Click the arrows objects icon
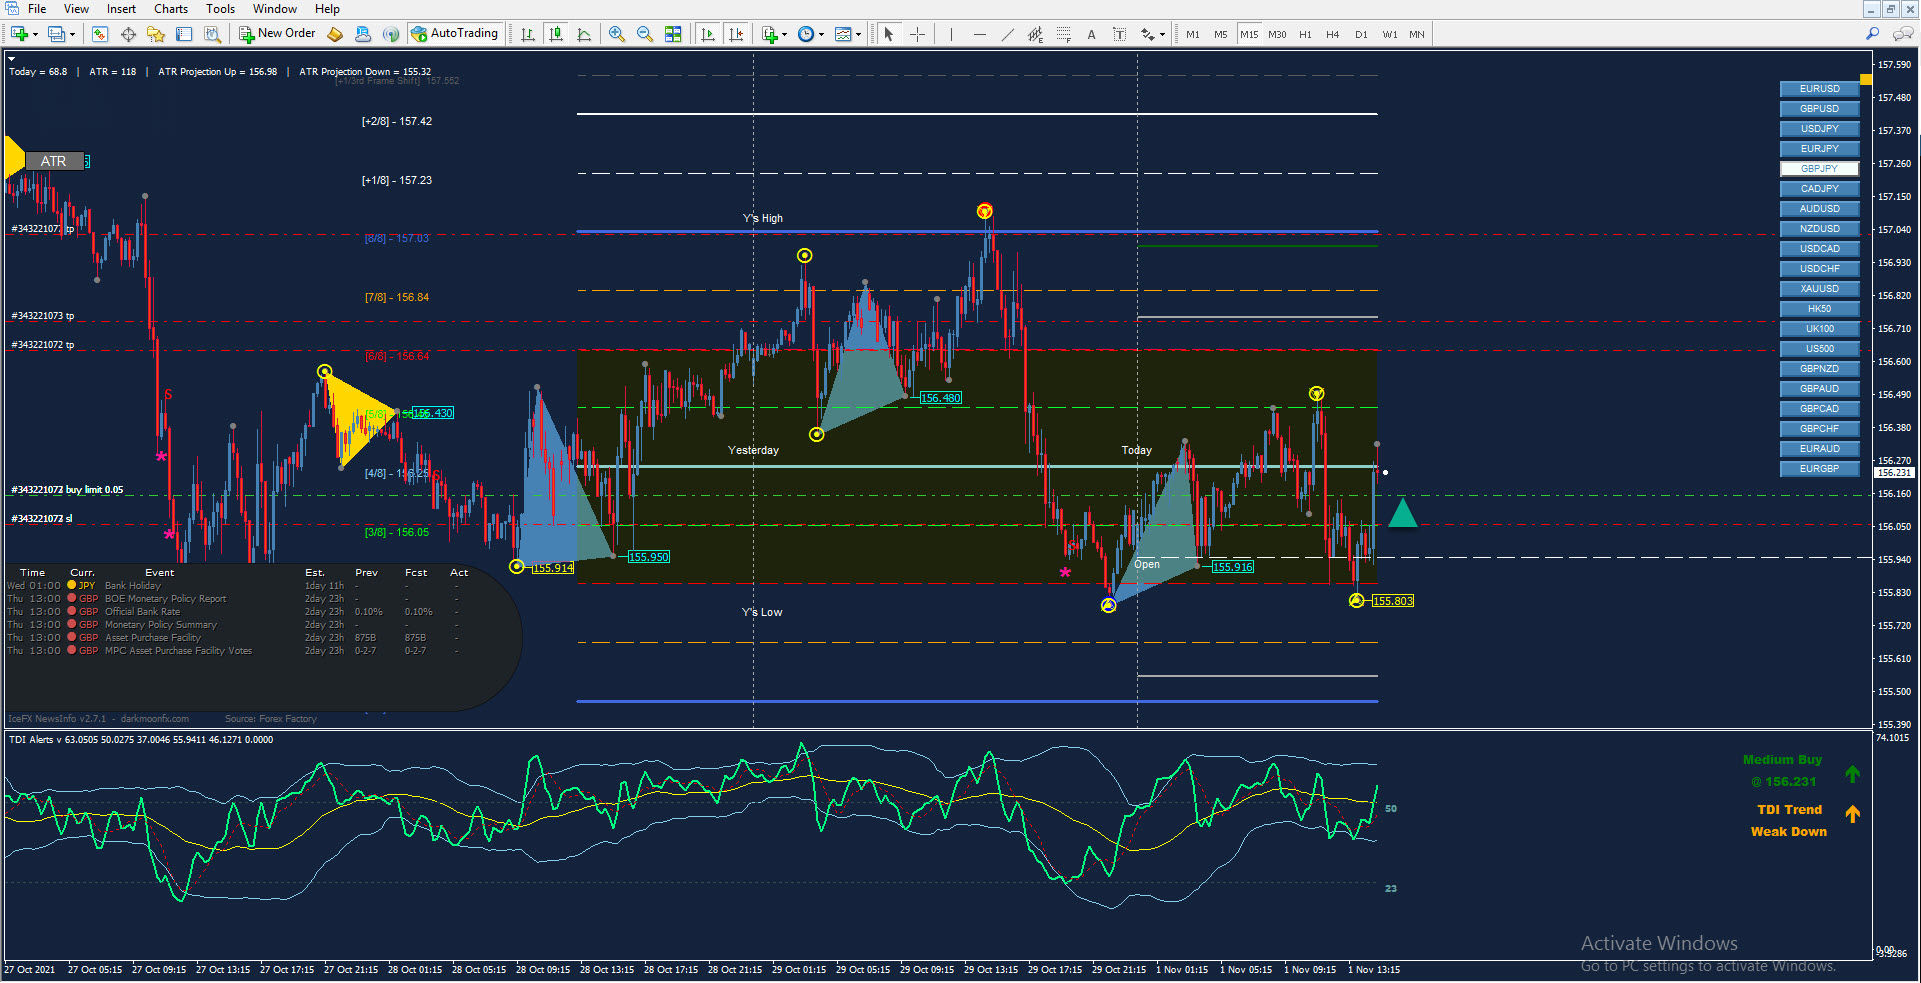Viewport: 1921px width, 983px height. point(1148,34)
